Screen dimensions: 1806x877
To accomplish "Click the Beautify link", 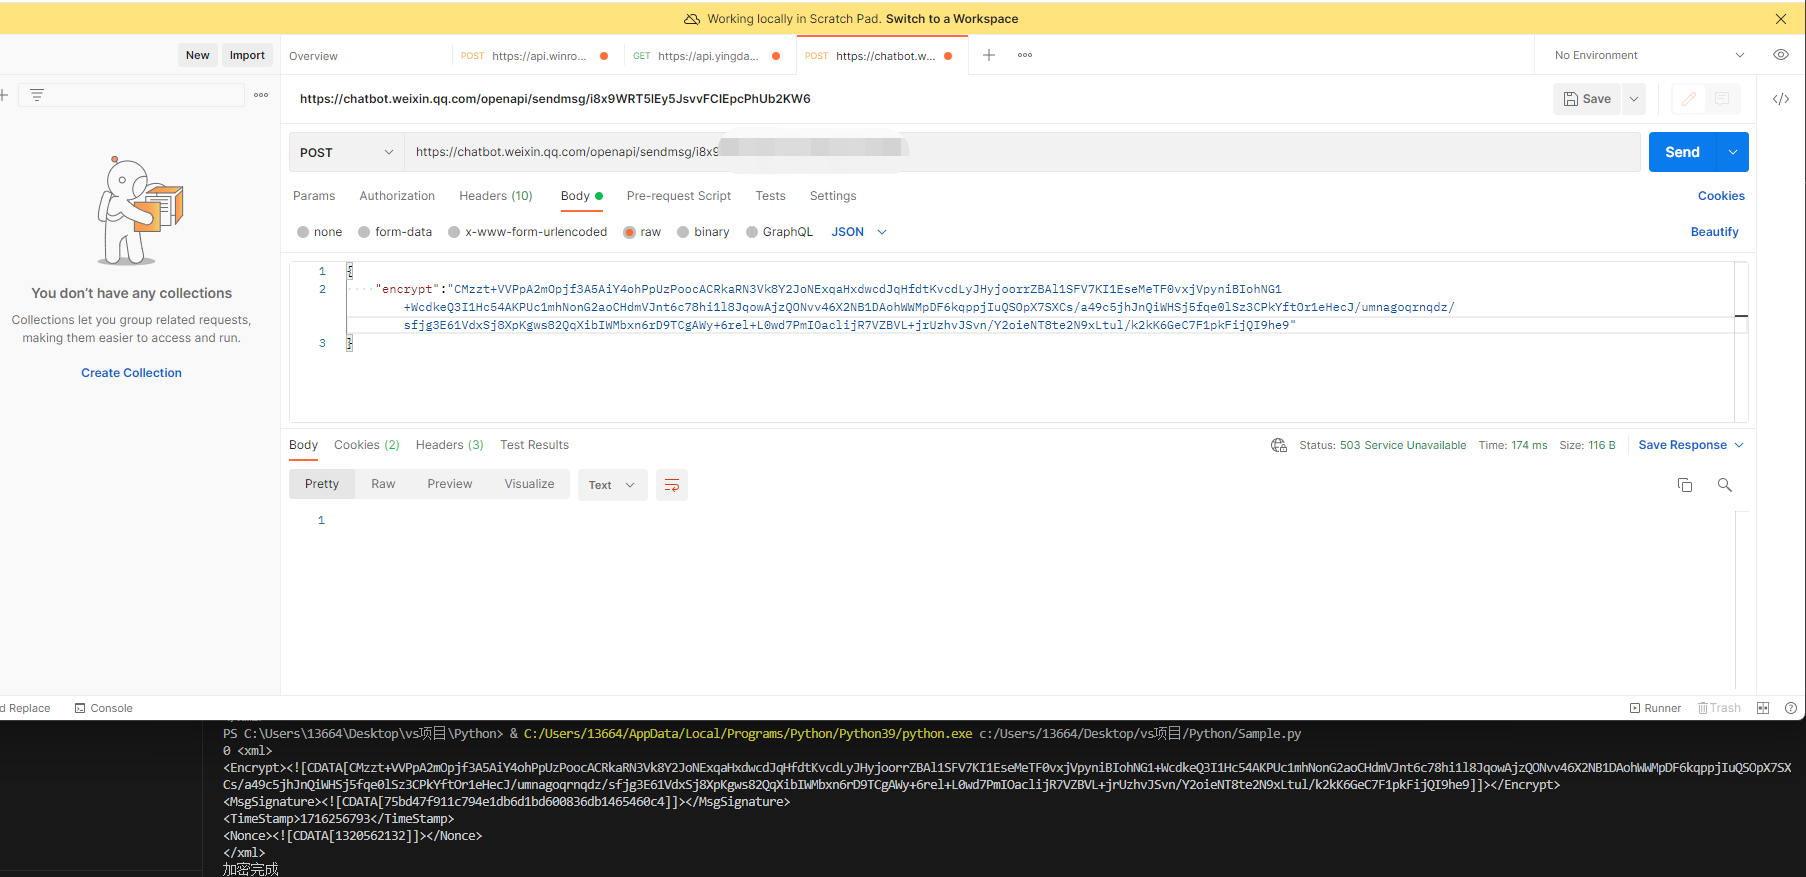I will click(x=1715, y=232).
